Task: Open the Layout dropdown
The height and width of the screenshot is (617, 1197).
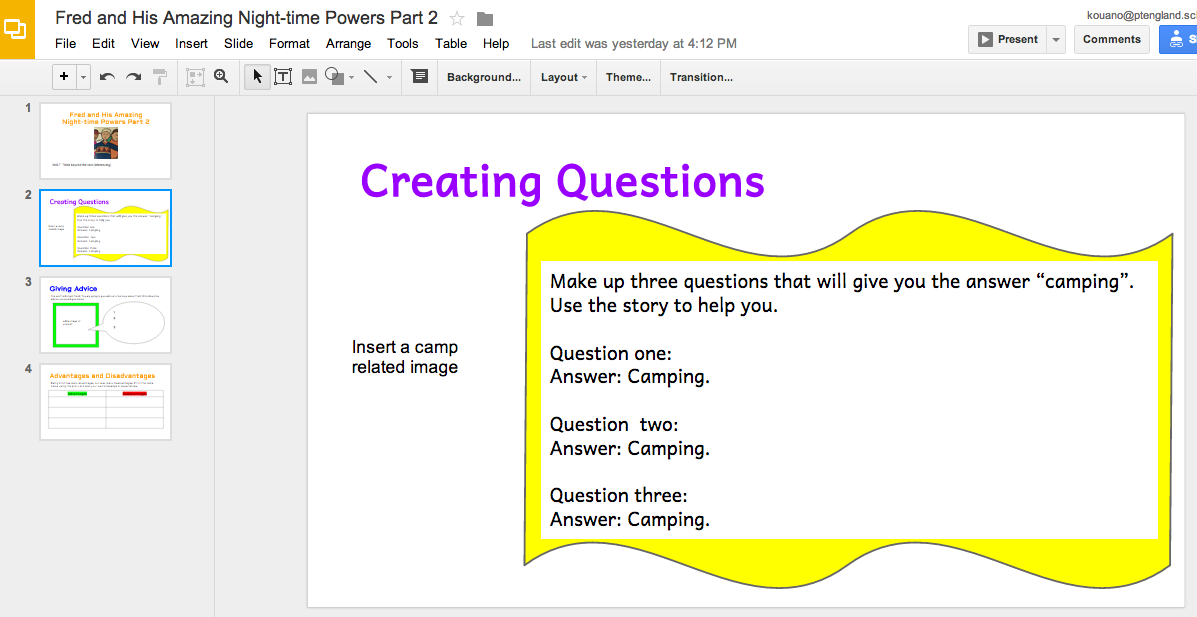Action: 563,77
